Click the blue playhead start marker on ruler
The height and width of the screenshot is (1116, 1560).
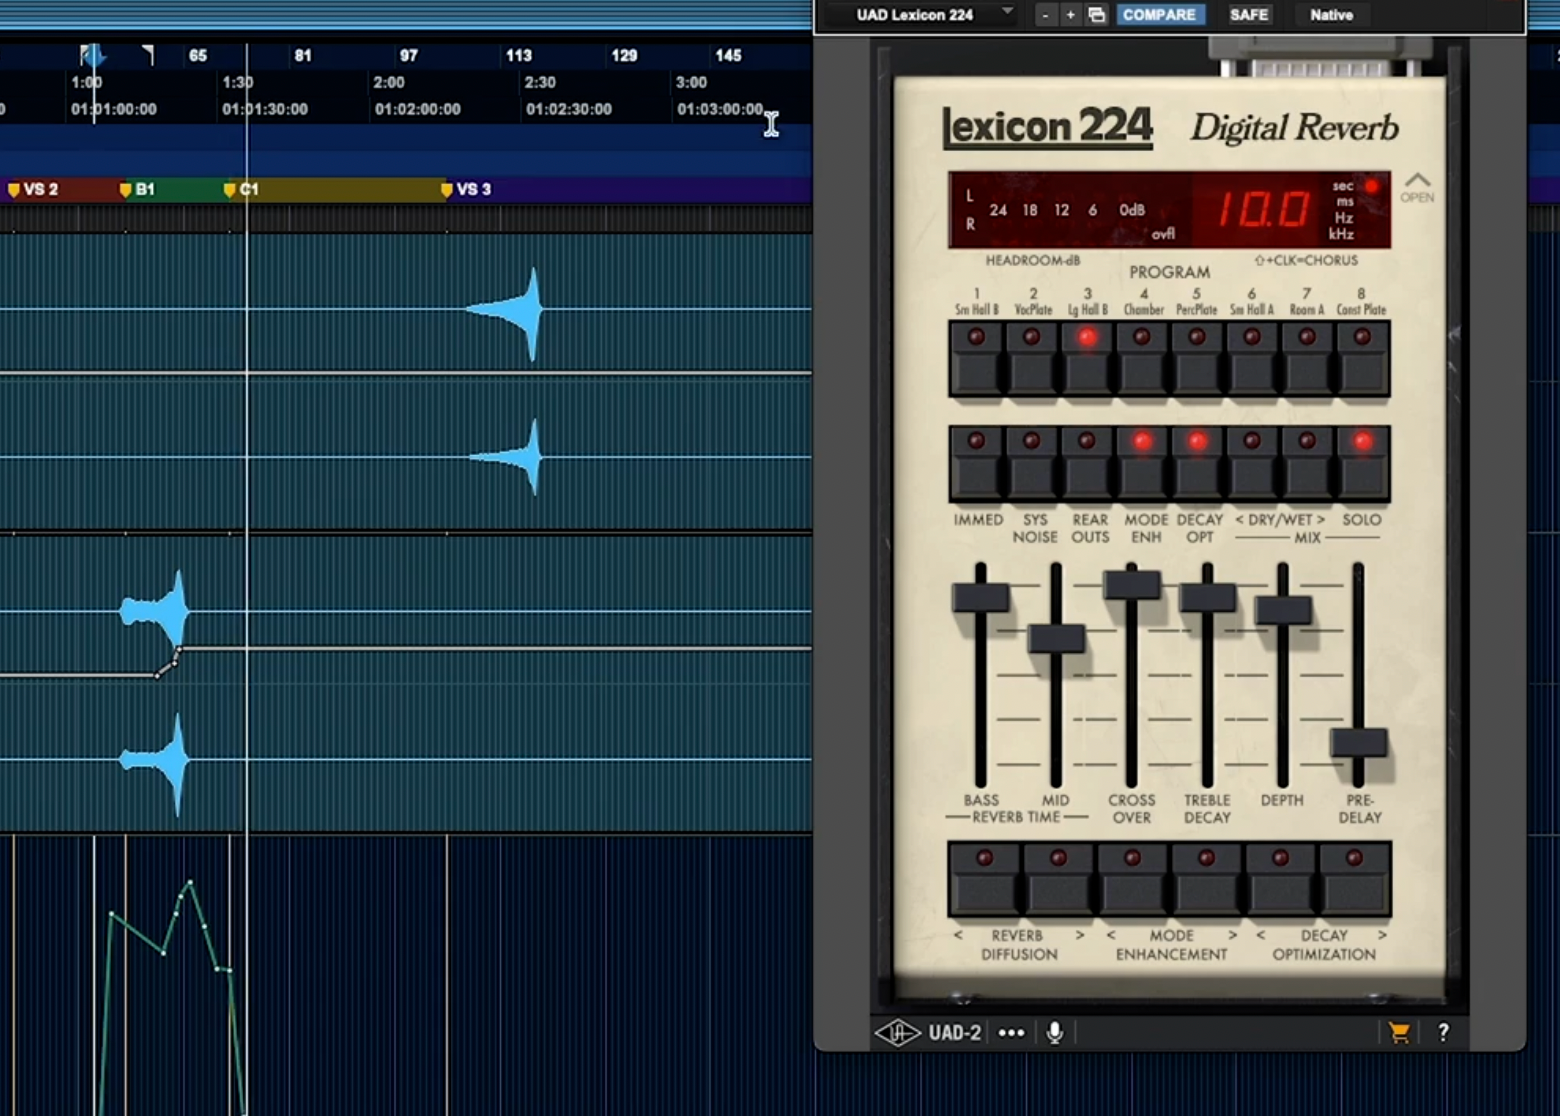pyautogui.click(x=92, y=56)
